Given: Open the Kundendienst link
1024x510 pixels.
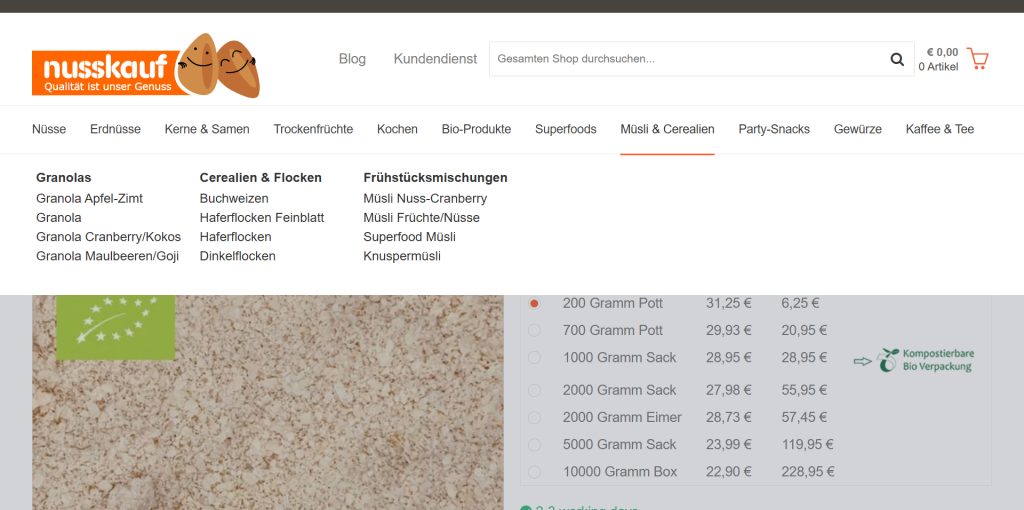Looking at the screenshot, I should coord(435,59).
